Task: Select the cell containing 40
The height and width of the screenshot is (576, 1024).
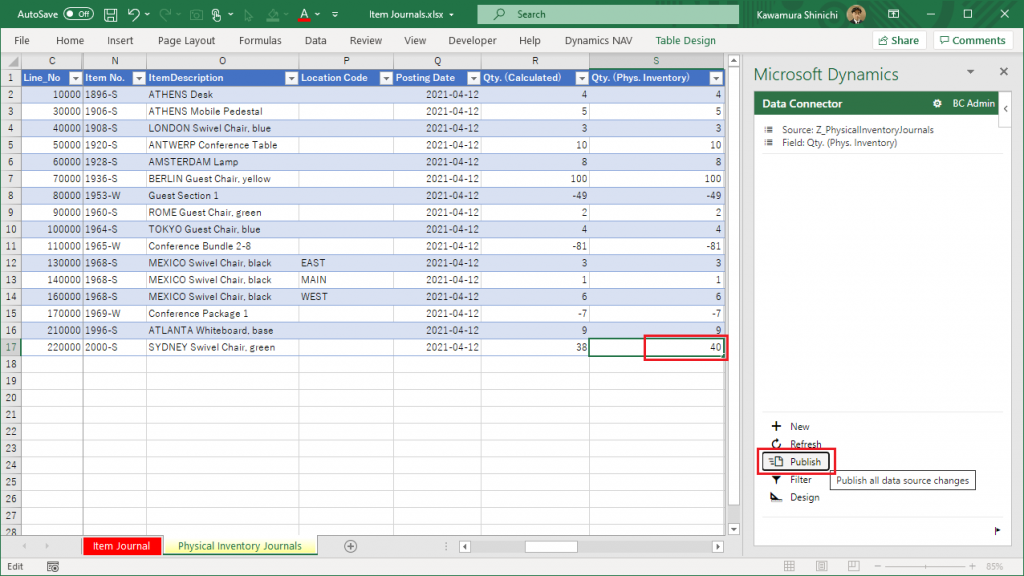Action: [656, 347]
